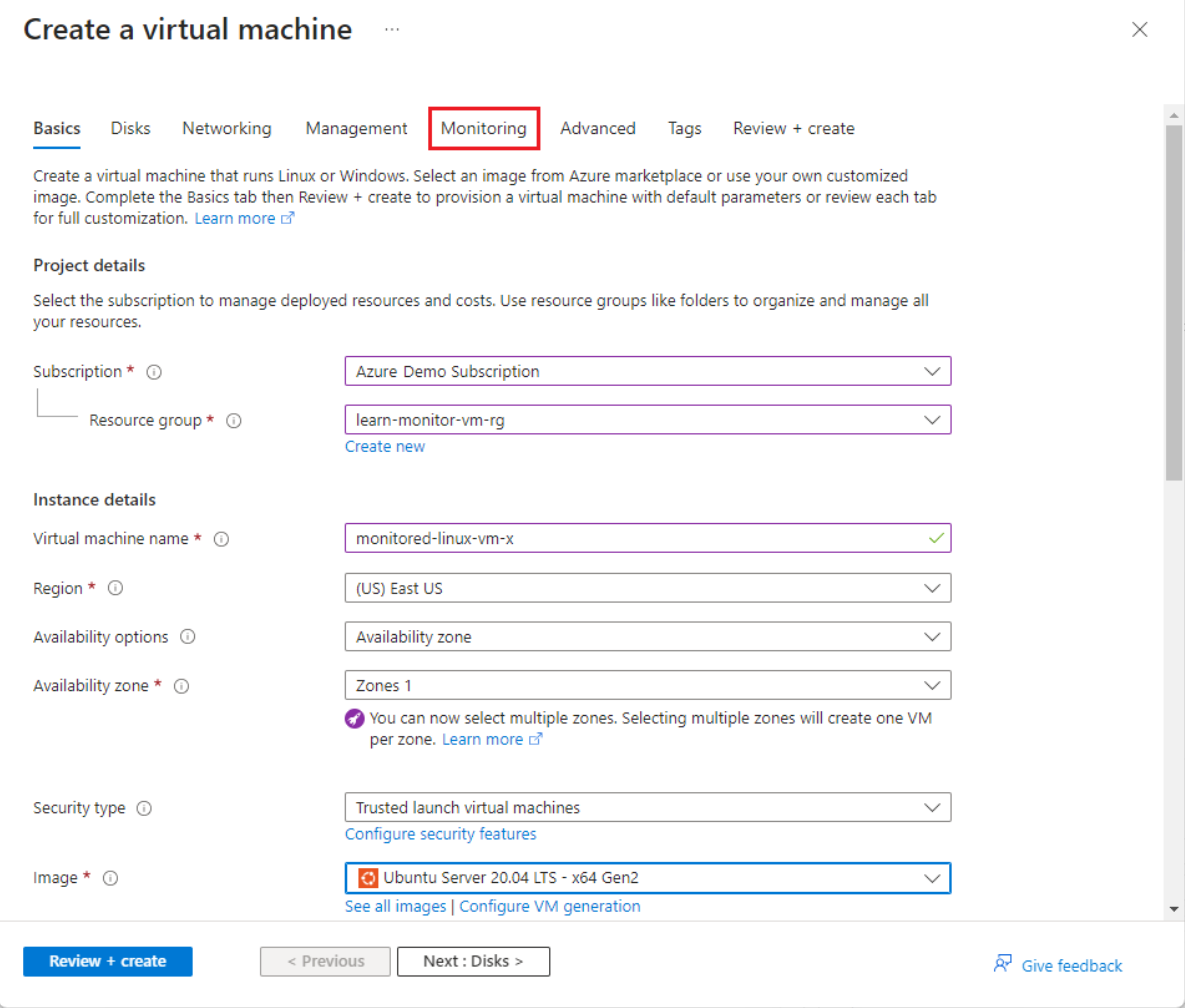Open the Zones 1 availability zone dropdown

point(934,685)
